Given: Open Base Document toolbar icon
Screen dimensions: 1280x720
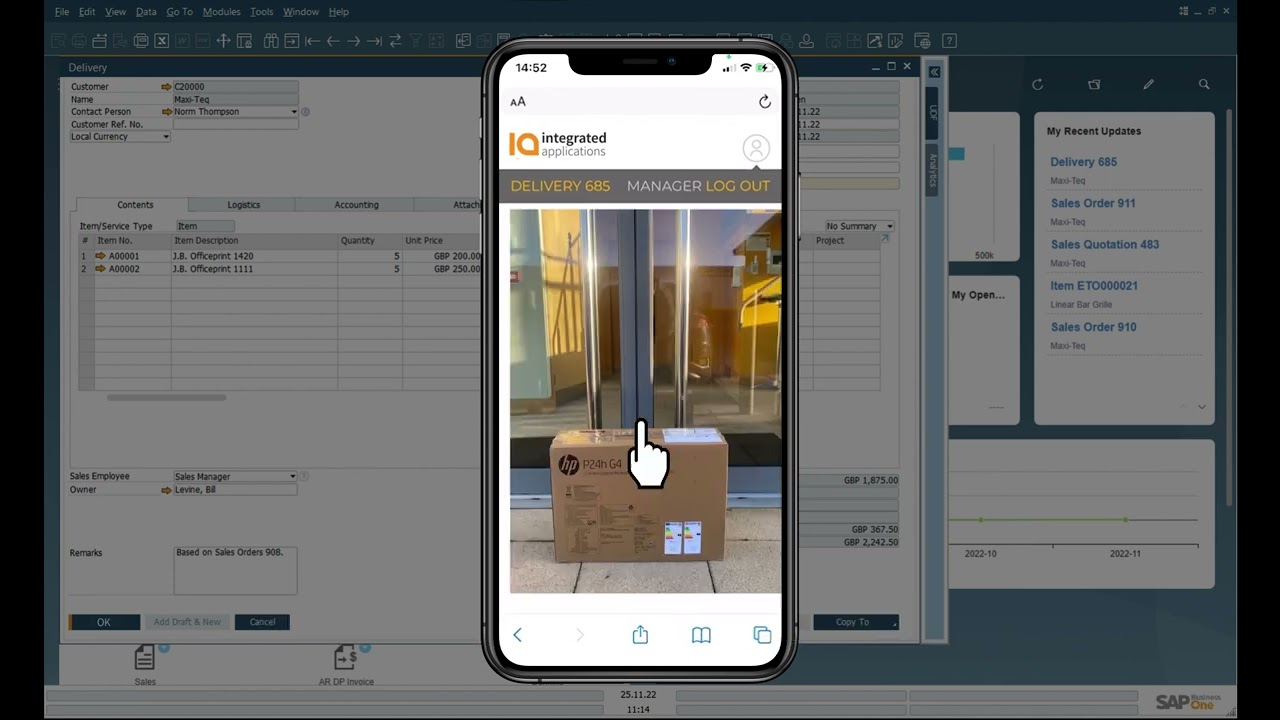Looking at the screenshot, I should point(463,41).
